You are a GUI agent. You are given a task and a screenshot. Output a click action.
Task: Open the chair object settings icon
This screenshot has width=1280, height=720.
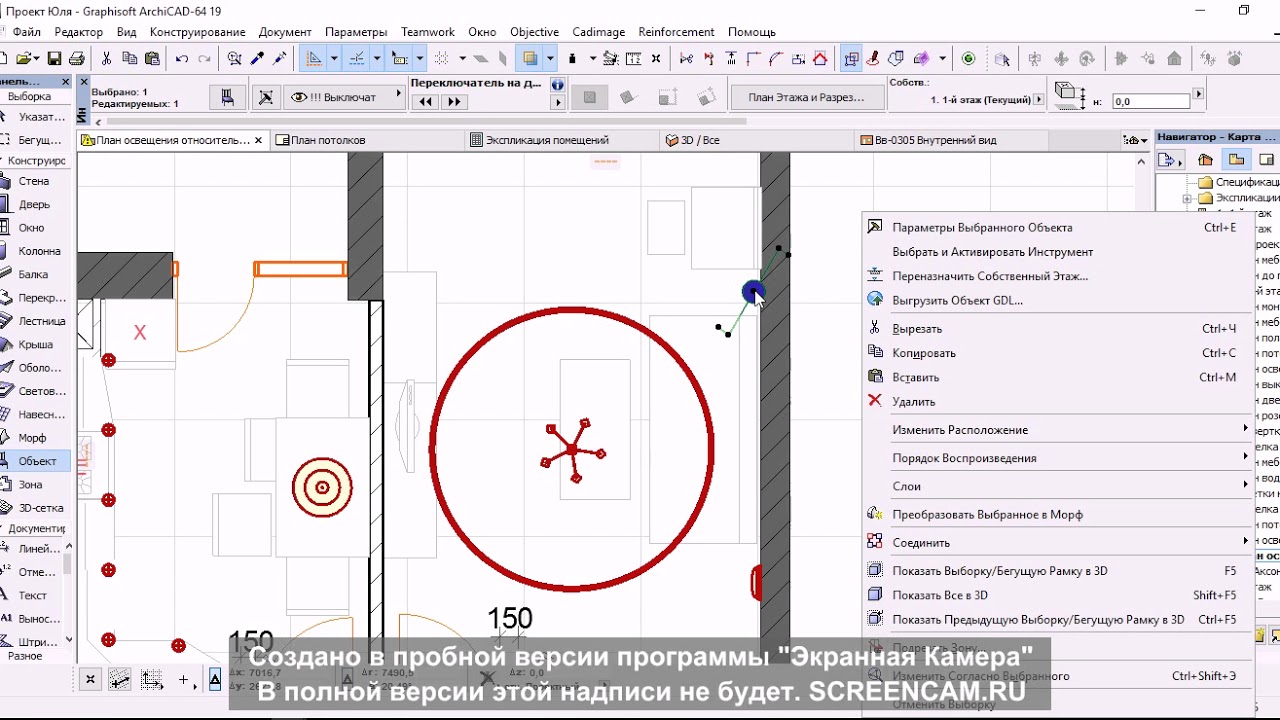pyautogui.click(x=228, y=97)
